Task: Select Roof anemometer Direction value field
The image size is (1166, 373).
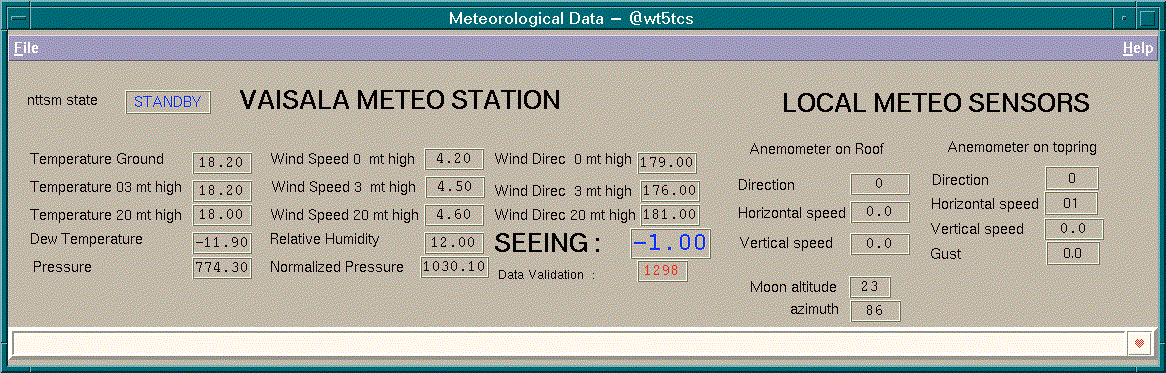Action: tap(880, 184)
